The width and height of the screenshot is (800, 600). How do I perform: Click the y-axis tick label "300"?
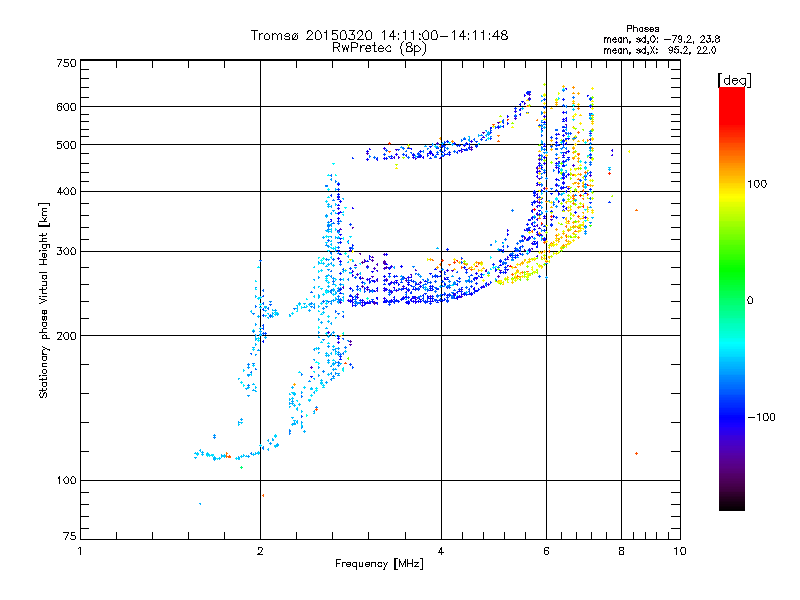pos(66,252)
